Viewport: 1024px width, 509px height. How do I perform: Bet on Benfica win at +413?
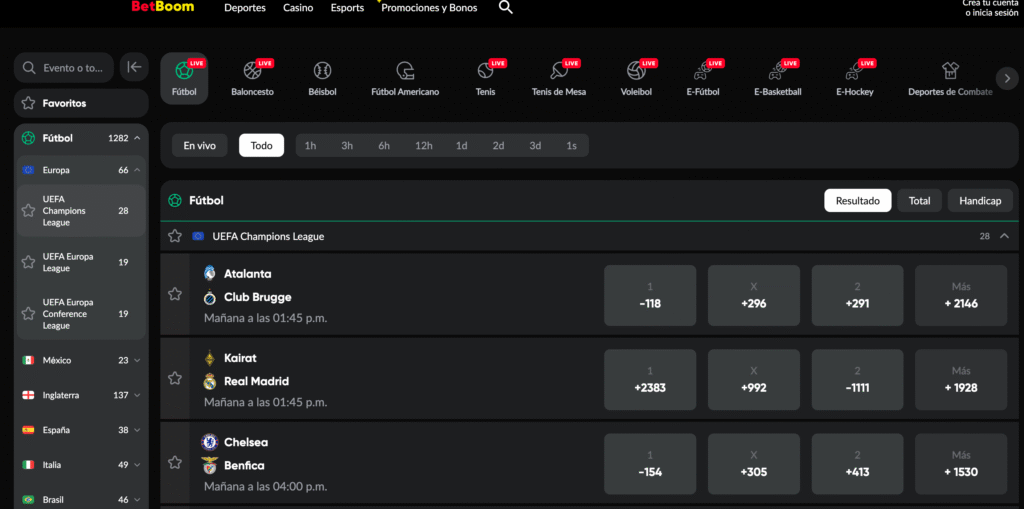click(857, 464)
